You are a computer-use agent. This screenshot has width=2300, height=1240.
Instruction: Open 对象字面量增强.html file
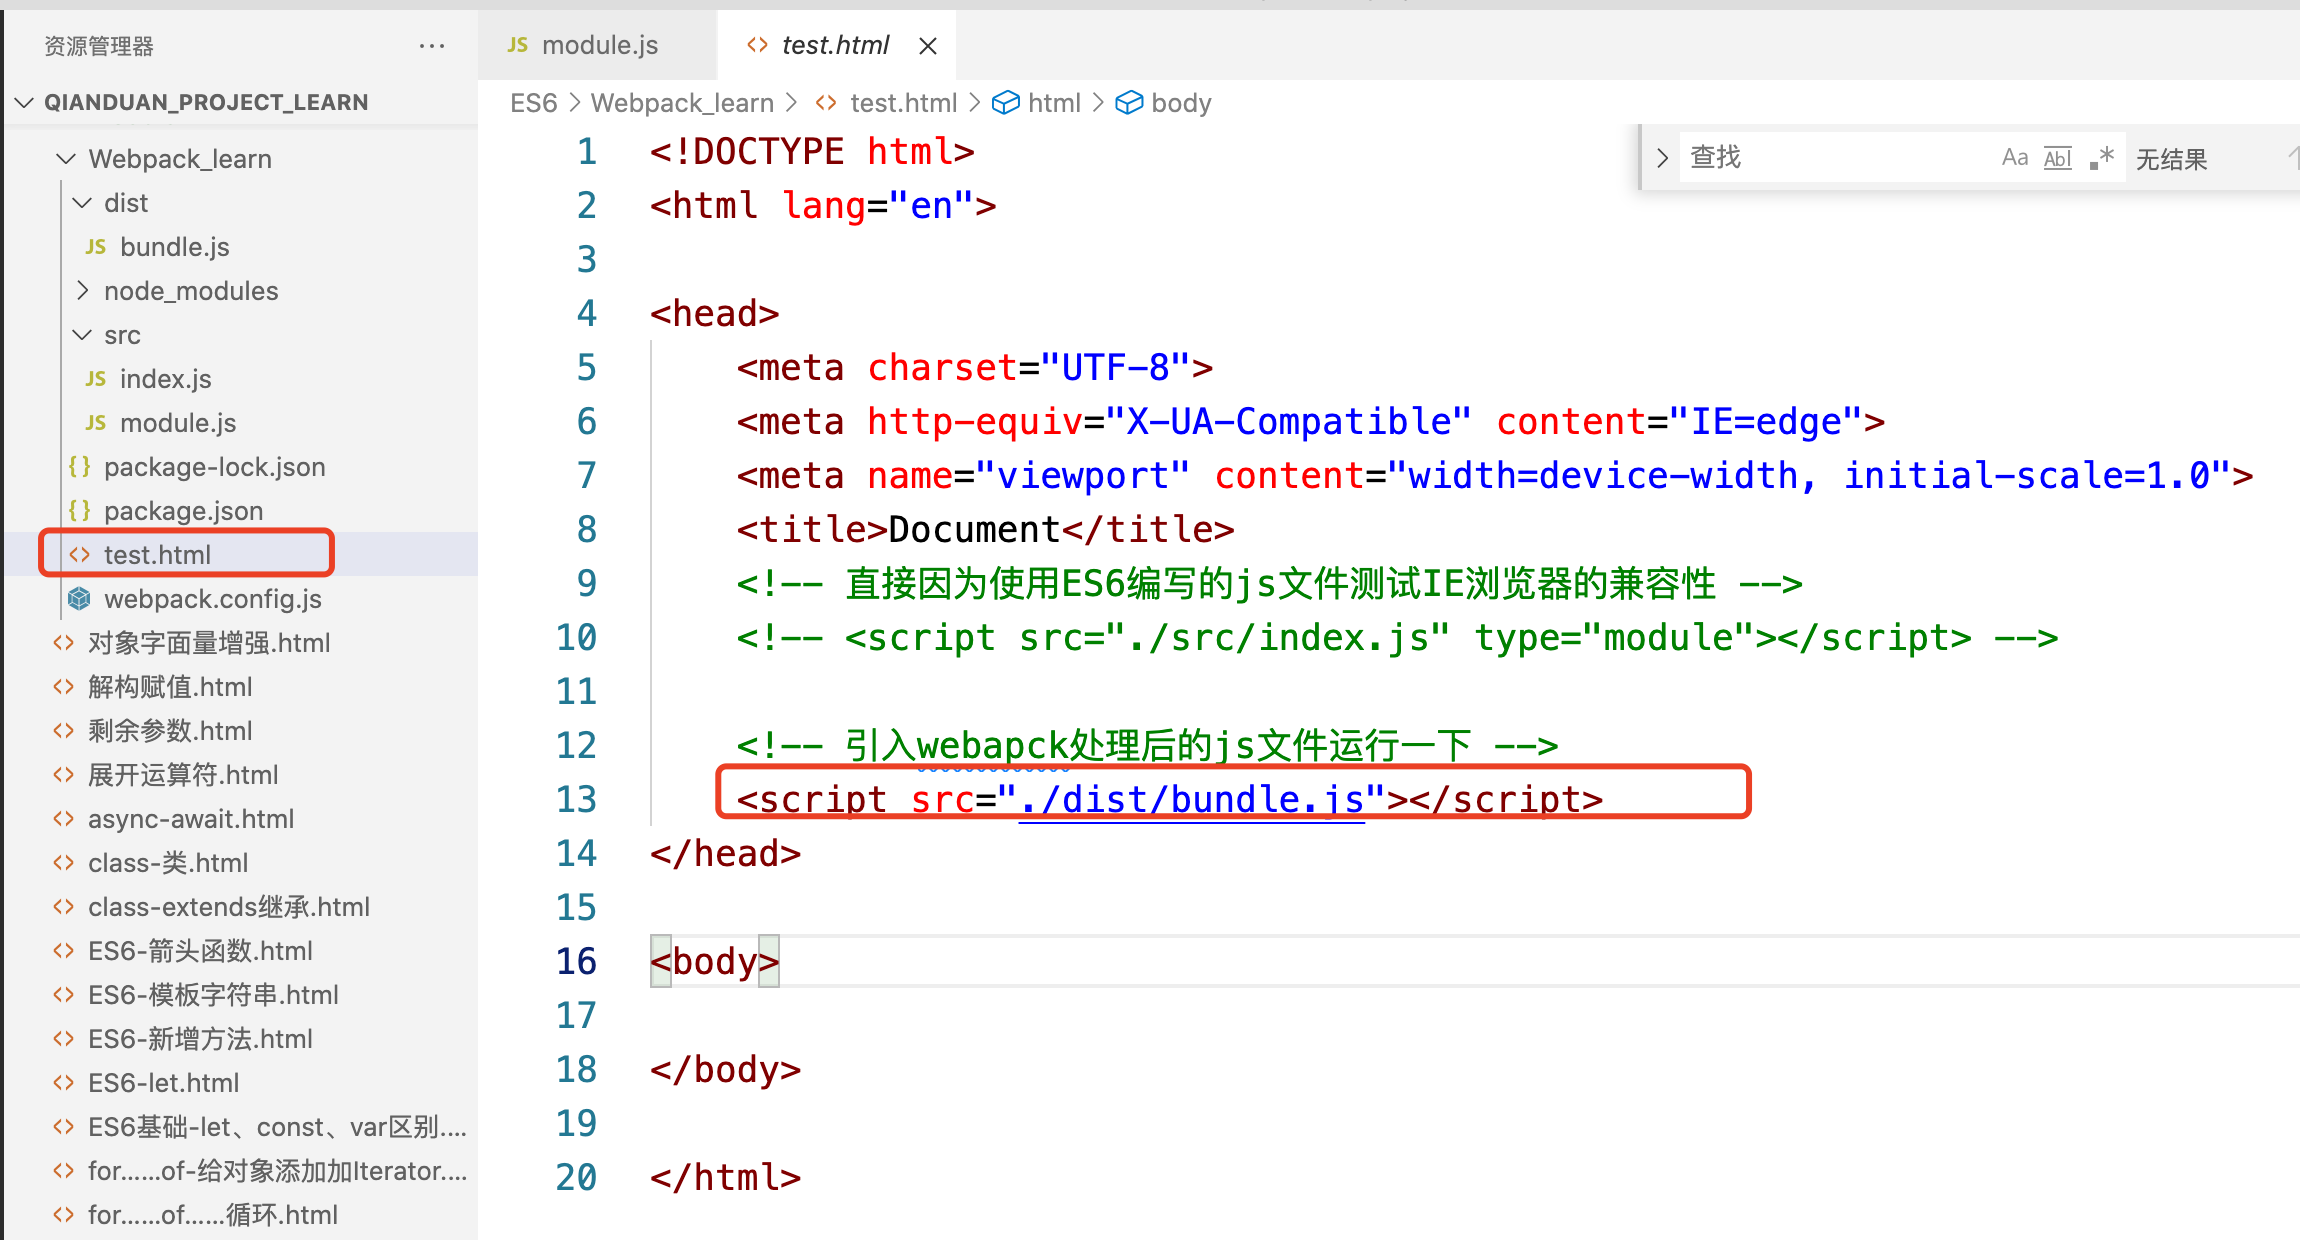point(209,643)
